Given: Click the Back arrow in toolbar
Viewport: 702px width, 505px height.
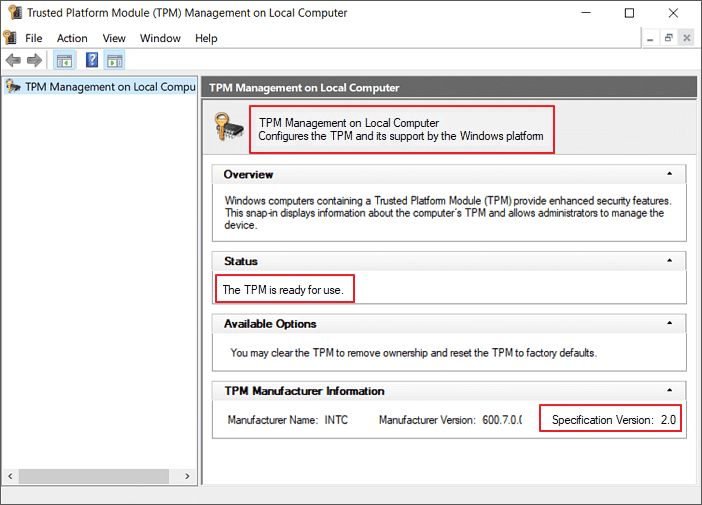Looking at the screenshot, I should [13, 61].
